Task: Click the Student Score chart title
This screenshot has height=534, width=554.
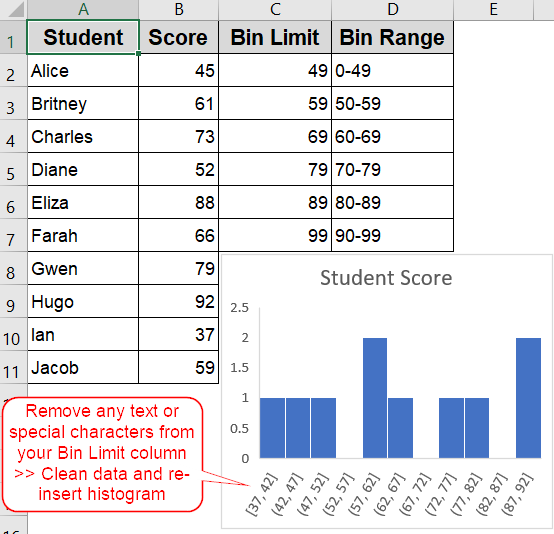Action: click(386, 278)
